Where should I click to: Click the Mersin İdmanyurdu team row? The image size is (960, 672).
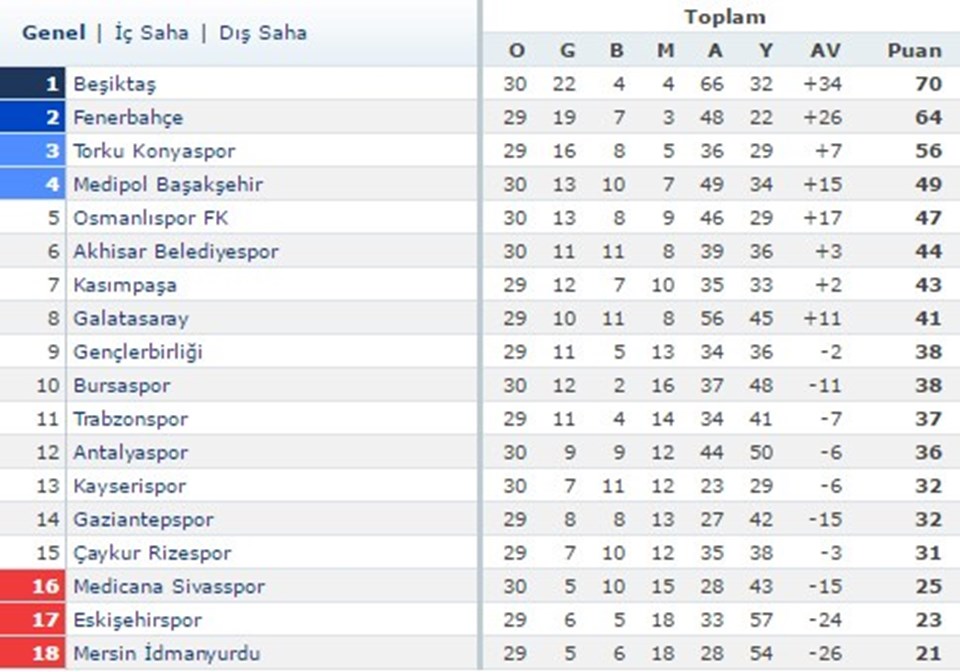(480, 653)
